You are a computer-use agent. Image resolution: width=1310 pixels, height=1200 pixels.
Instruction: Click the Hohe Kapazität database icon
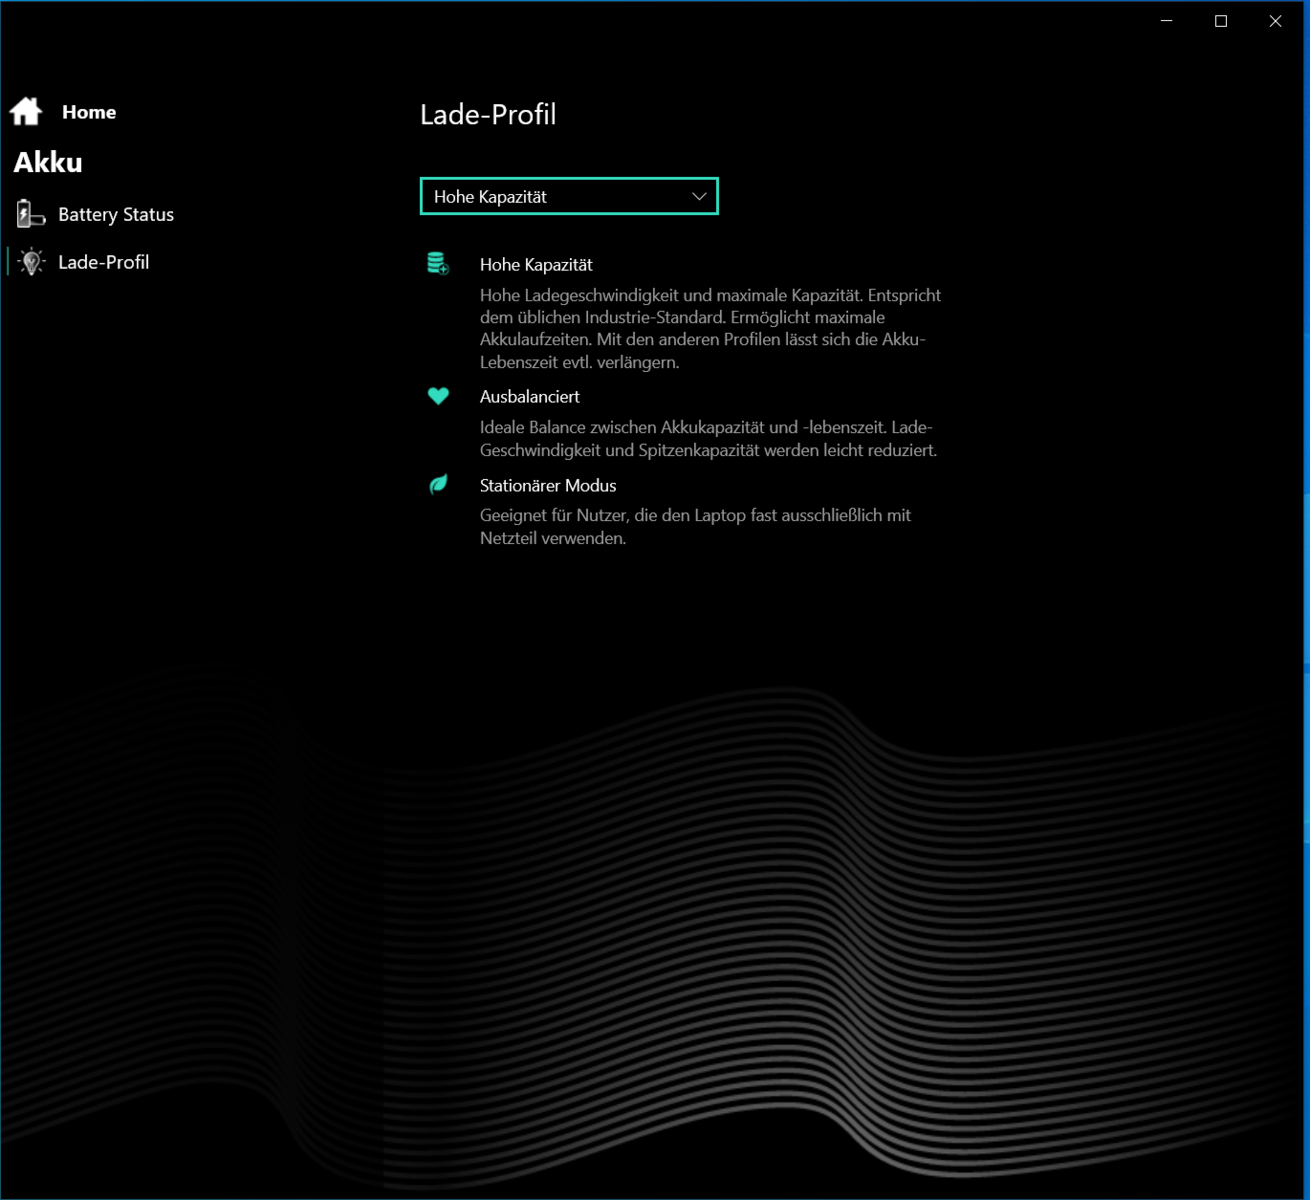(438, 264)
